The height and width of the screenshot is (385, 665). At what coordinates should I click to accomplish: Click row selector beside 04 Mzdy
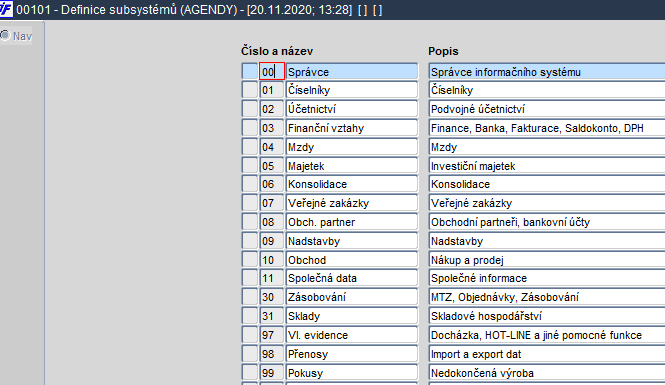pos(250,147)
